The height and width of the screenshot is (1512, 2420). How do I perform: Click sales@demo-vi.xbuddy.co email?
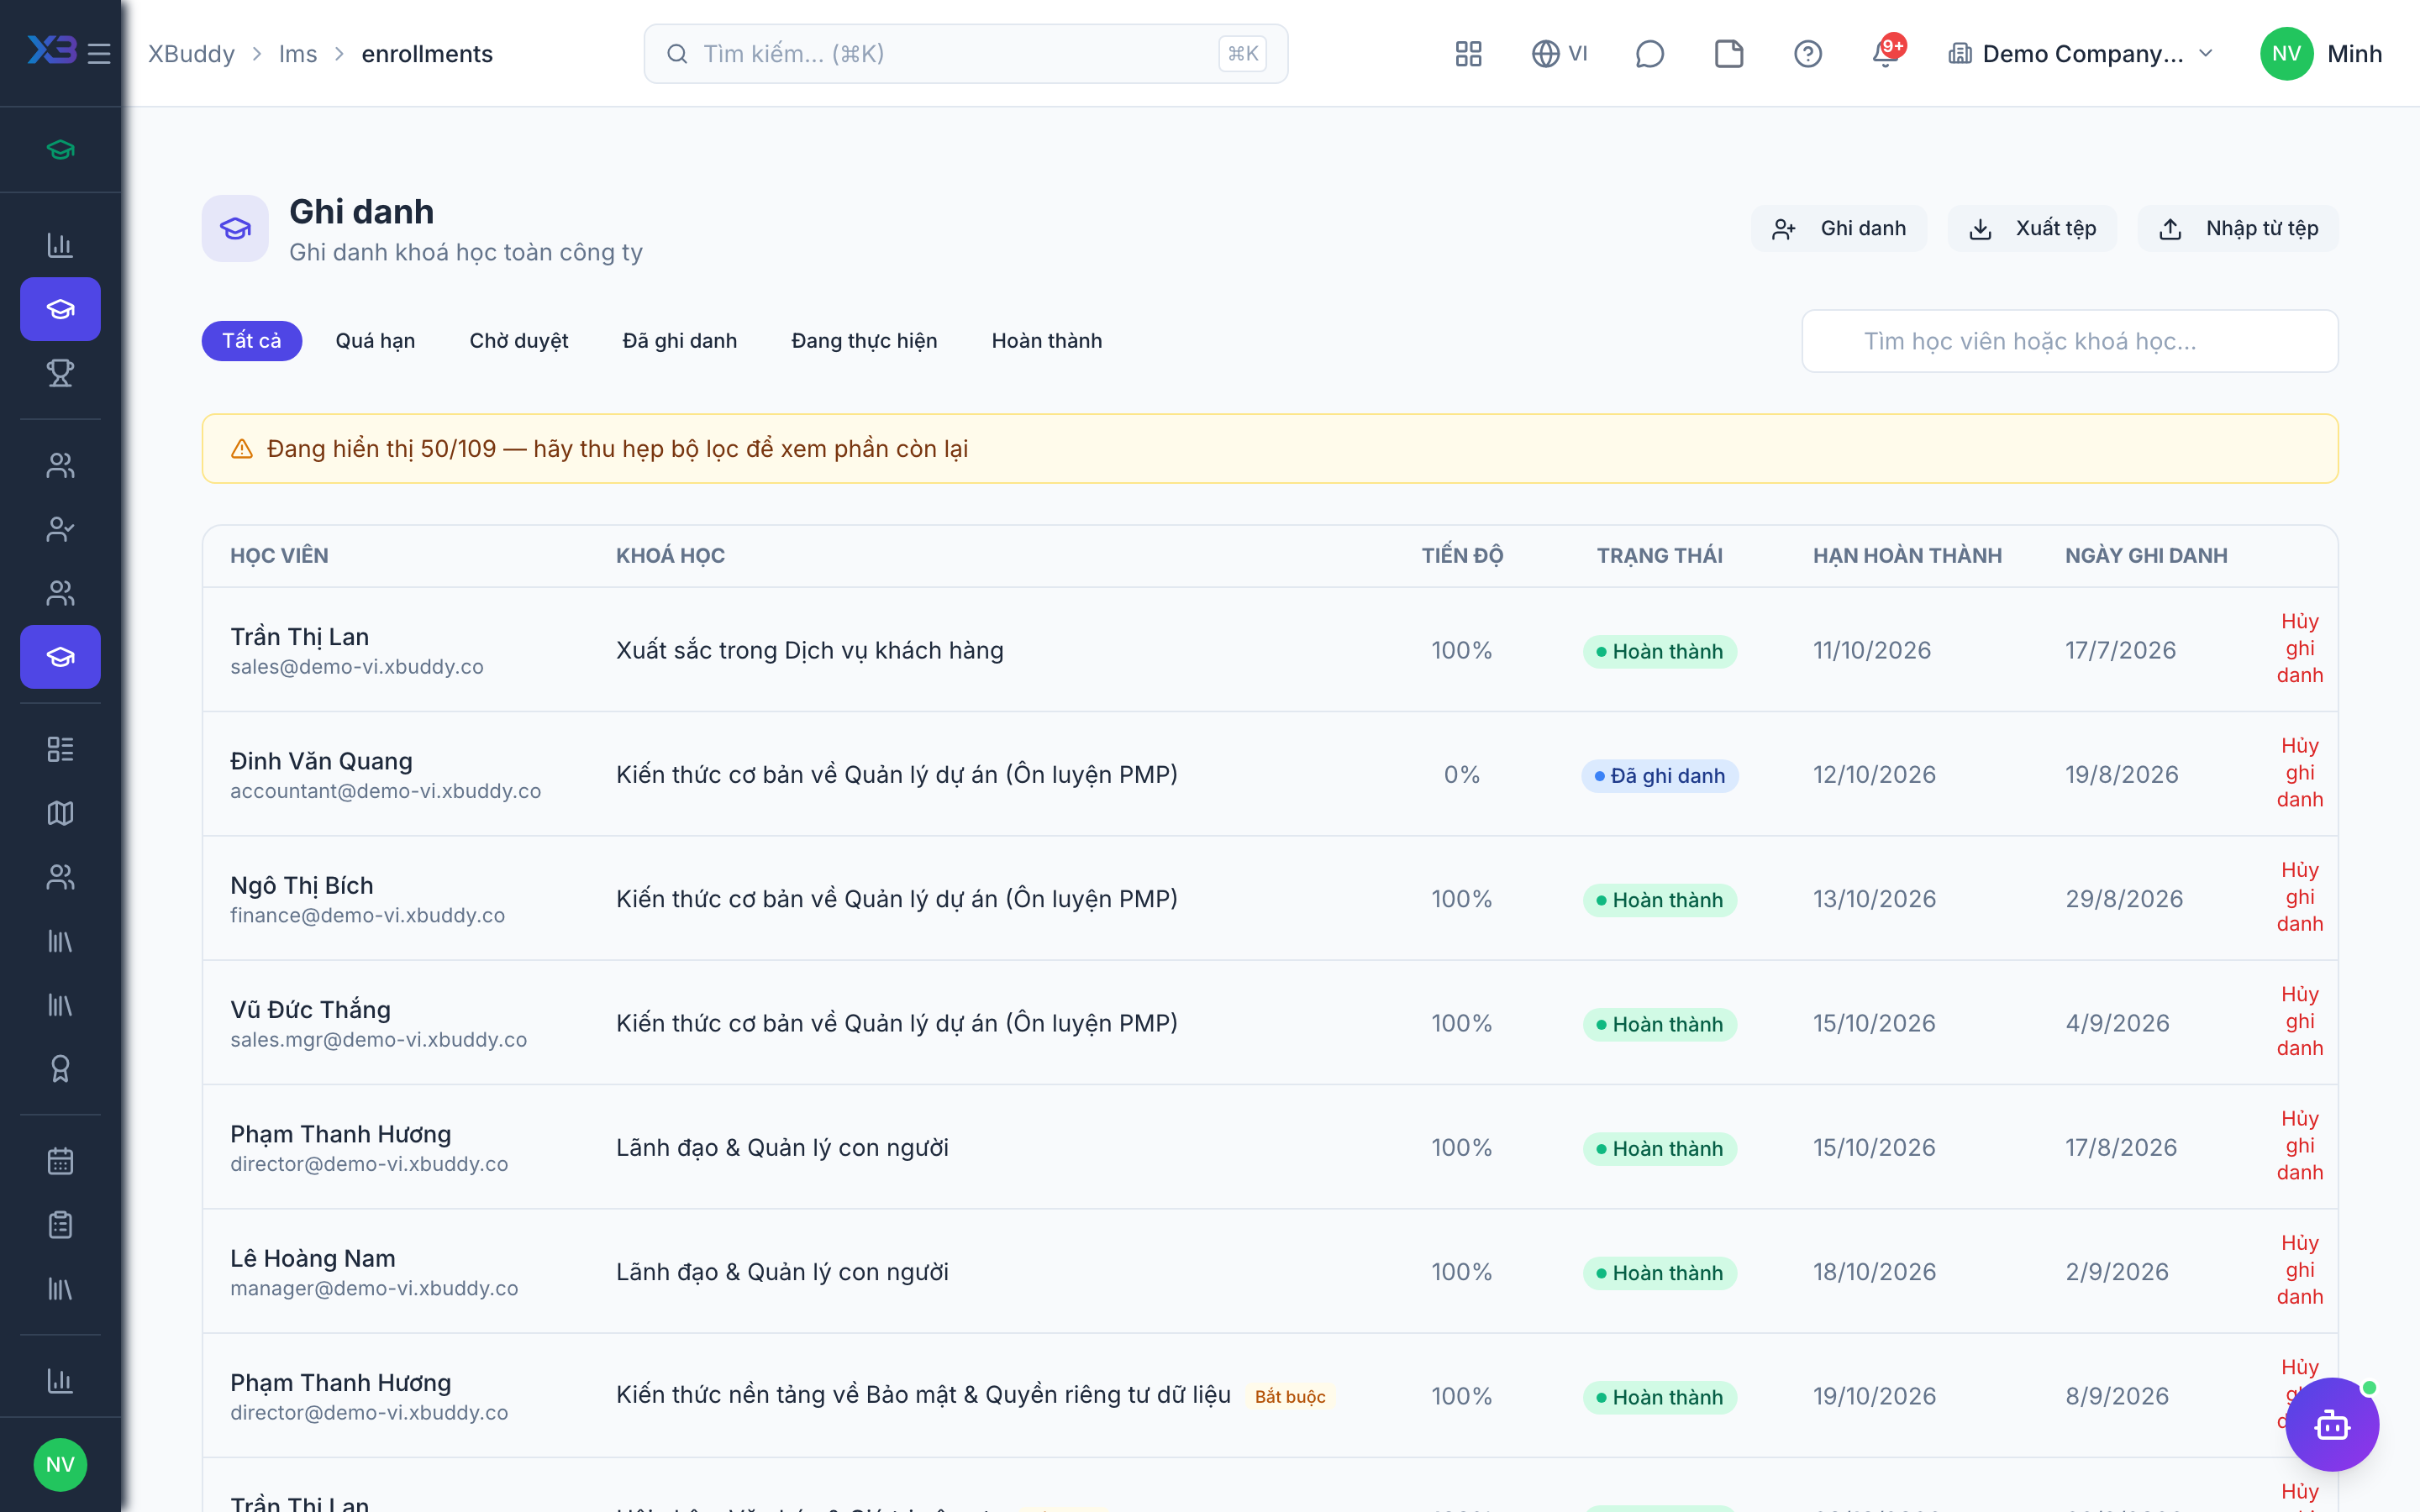coord(357,667)
